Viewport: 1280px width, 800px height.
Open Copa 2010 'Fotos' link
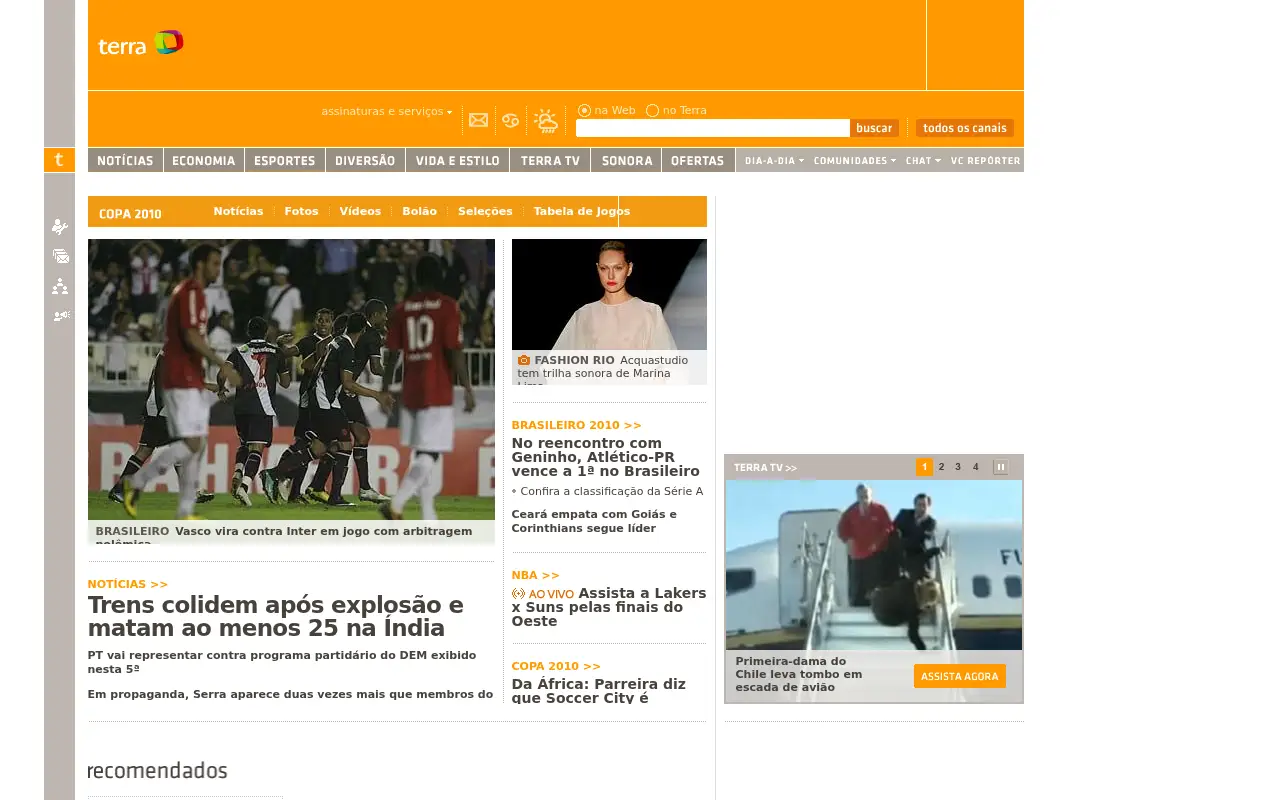click(301, 211)
